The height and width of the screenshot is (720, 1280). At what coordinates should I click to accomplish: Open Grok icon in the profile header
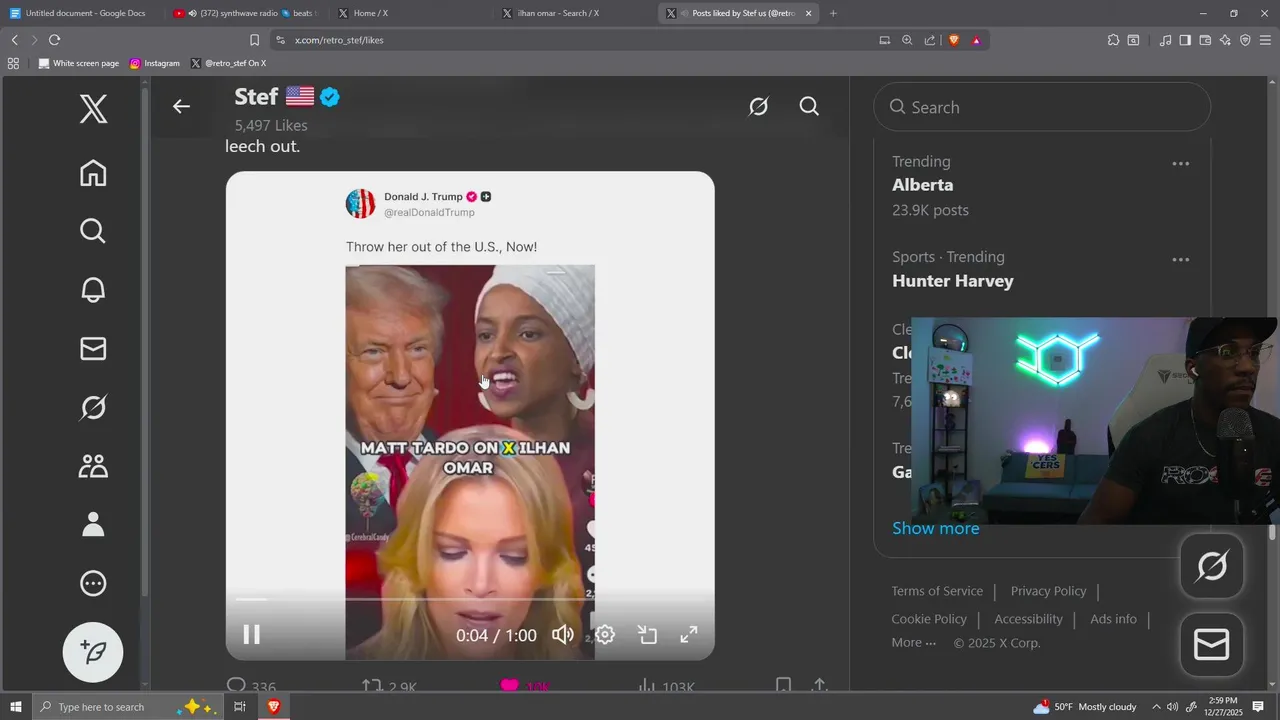coord(759,106)
